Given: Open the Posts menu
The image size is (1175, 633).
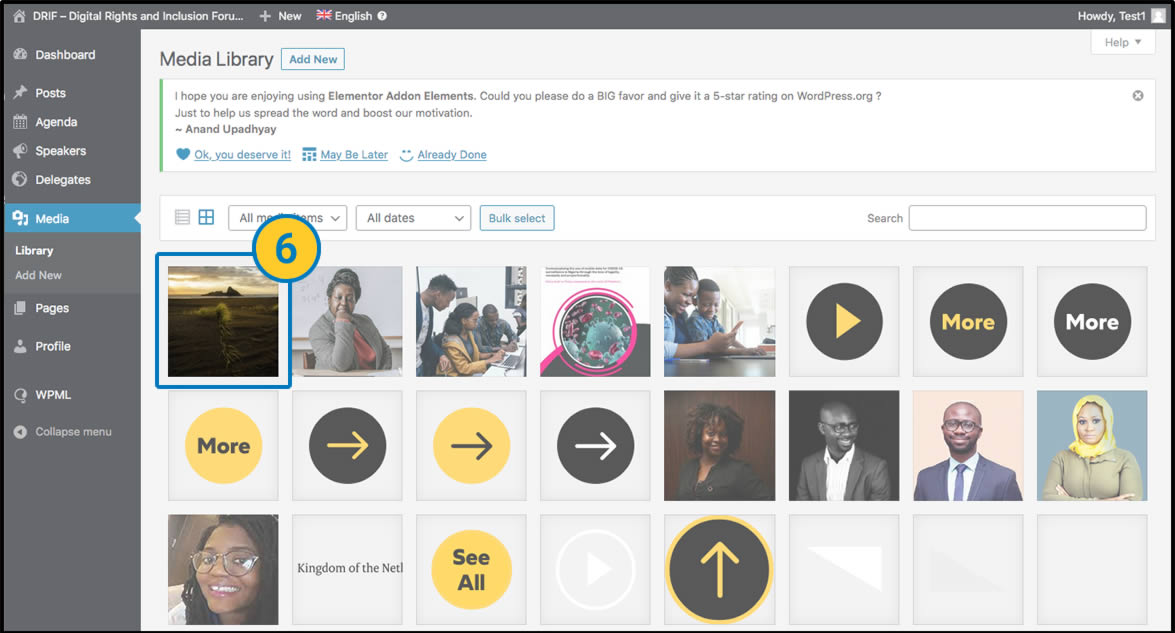Looking at the screenshot, I should coord(50,93).
